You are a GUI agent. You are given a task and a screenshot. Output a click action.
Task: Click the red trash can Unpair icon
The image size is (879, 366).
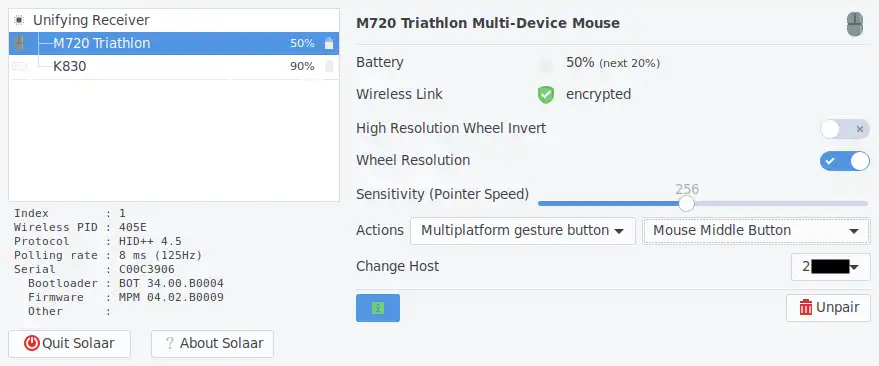(806, 307)
